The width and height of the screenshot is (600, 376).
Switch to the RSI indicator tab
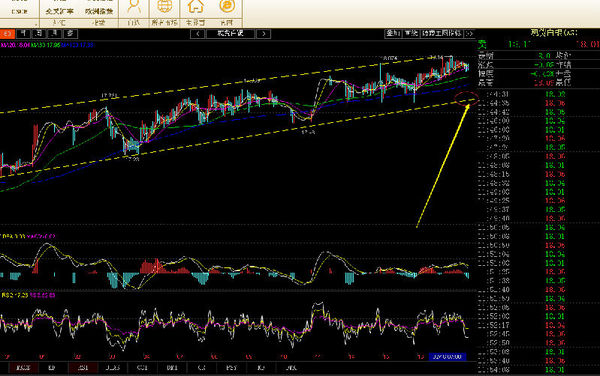point(83,368)
